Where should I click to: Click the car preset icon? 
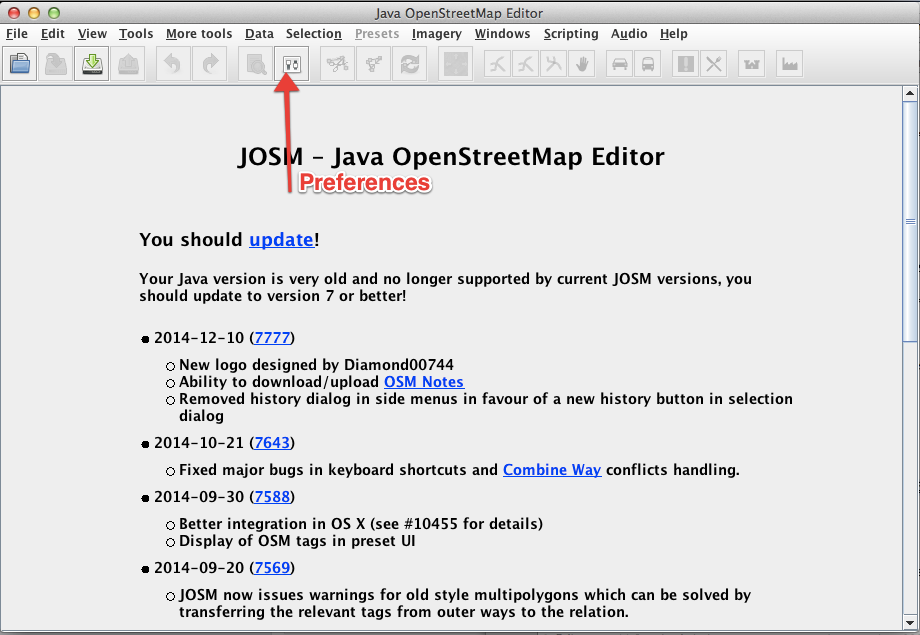point(620,63)
